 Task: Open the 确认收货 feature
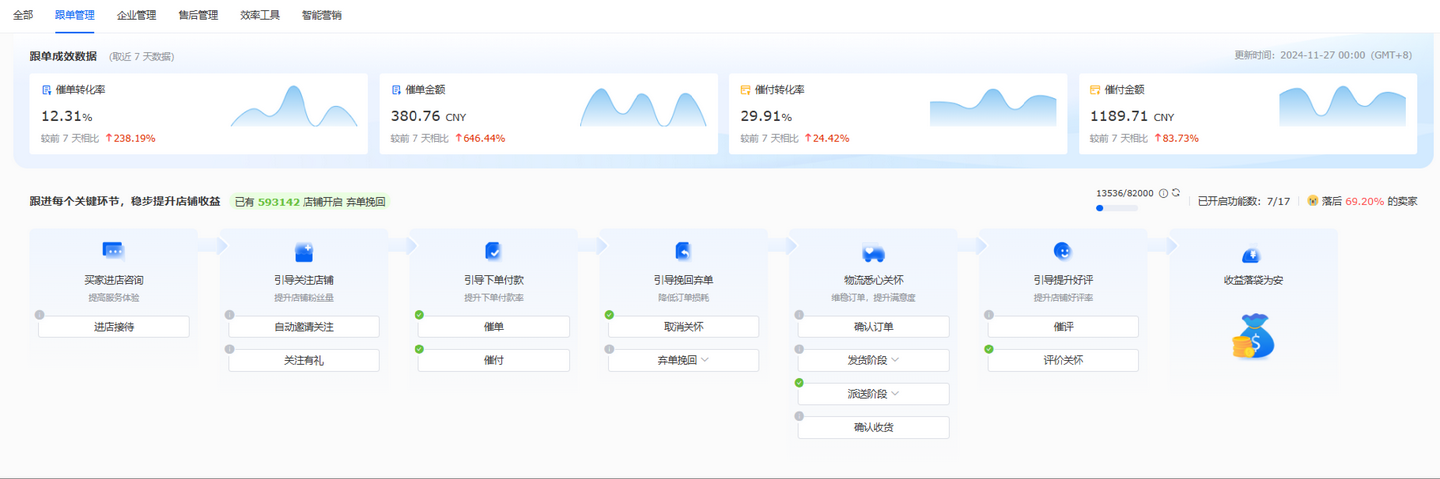874,427
